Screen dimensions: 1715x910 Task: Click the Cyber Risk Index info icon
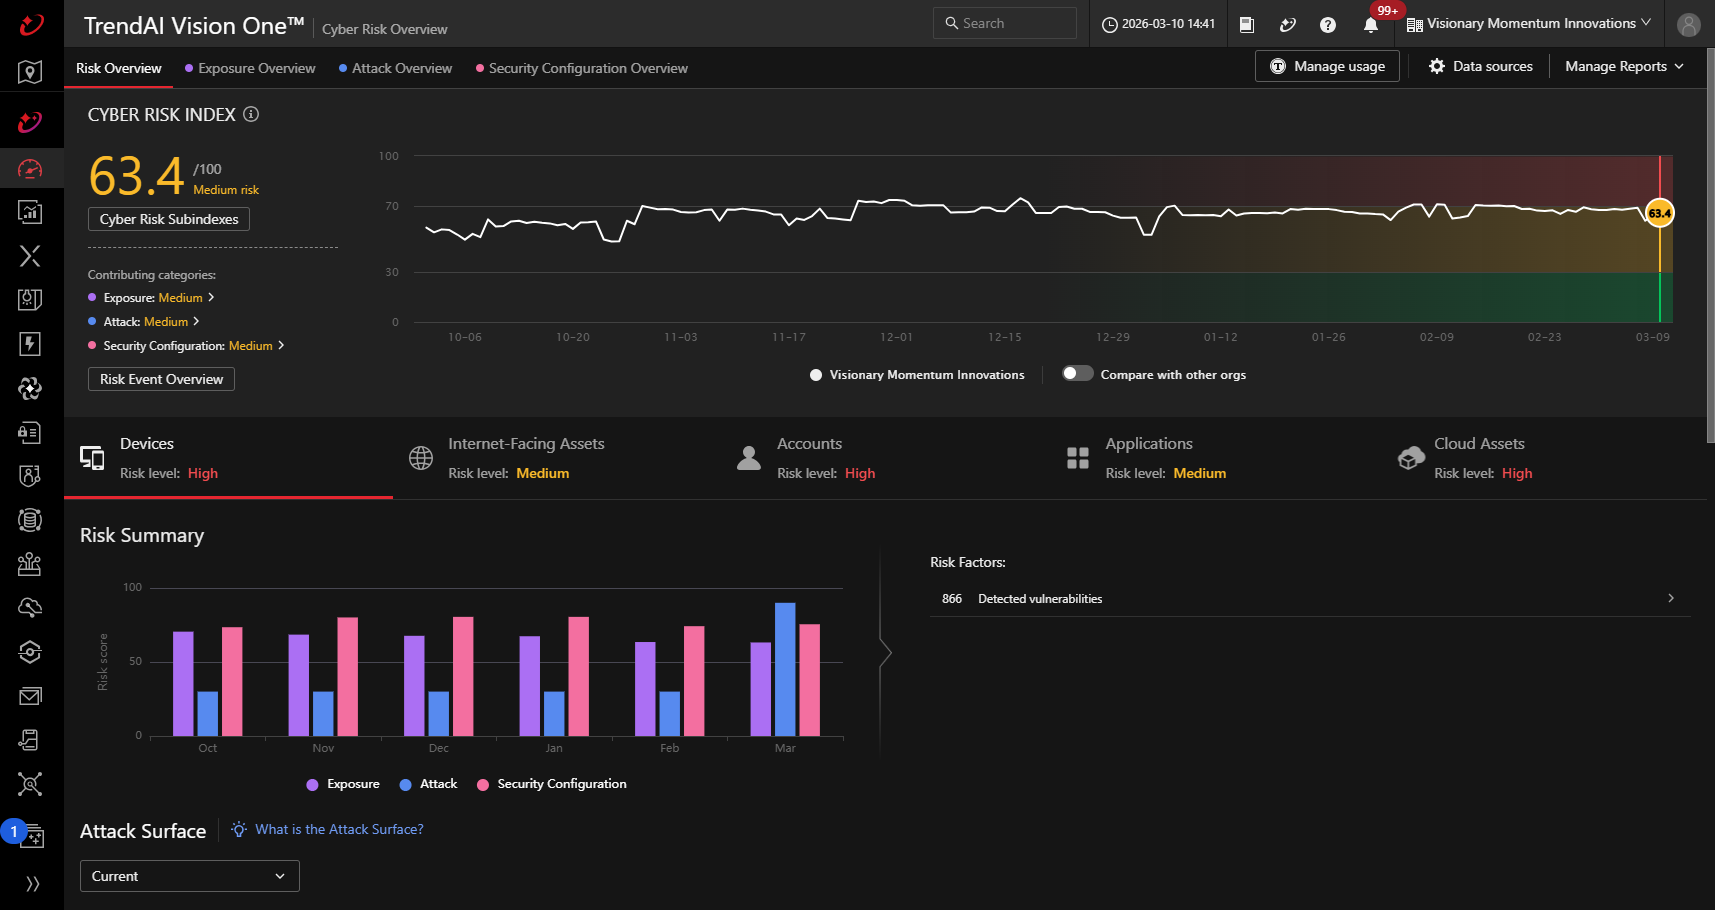251,114
